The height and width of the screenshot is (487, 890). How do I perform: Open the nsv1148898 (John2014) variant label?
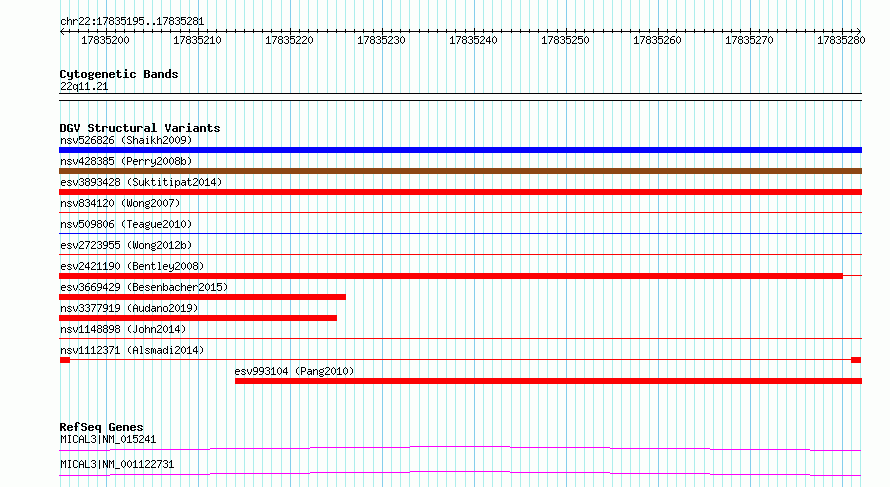coord(123,329)
